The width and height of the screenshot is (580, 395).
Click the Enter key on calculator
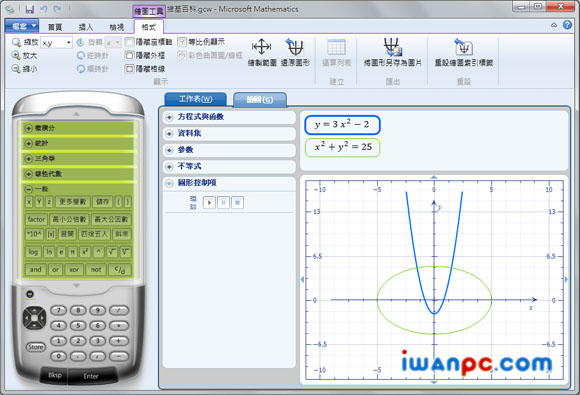[91, 376]
